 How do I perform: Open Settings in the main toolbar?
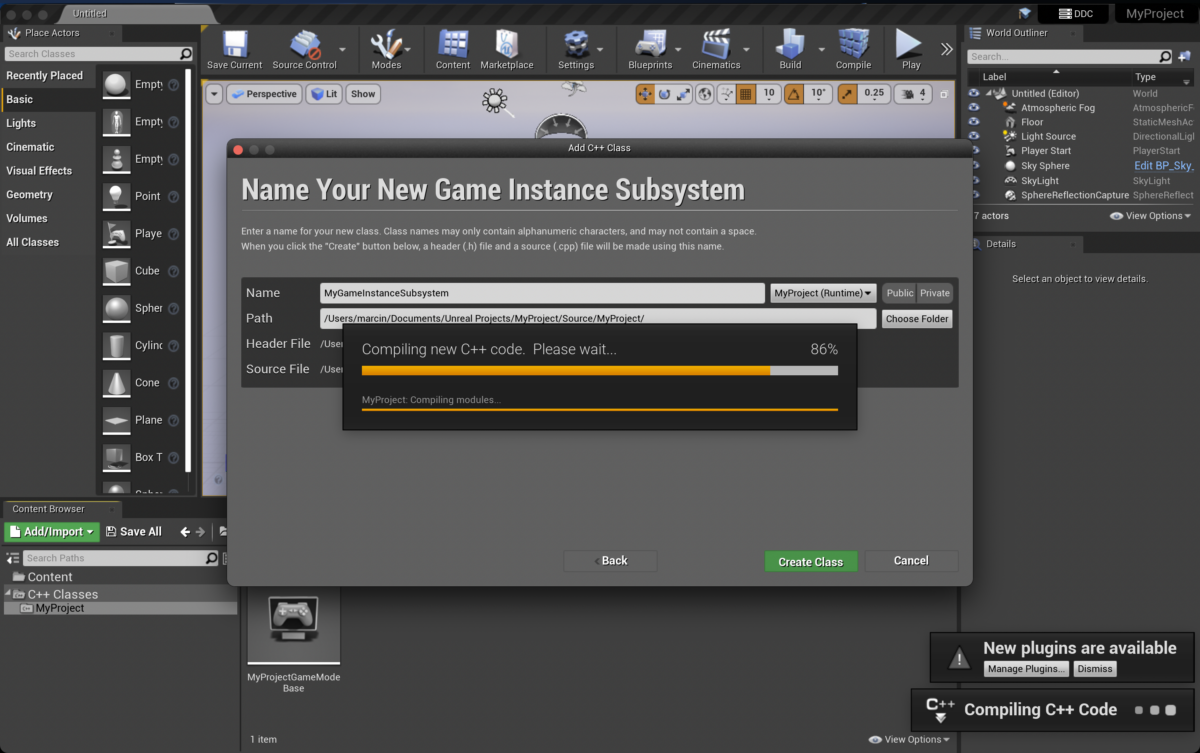coord(576,50)
